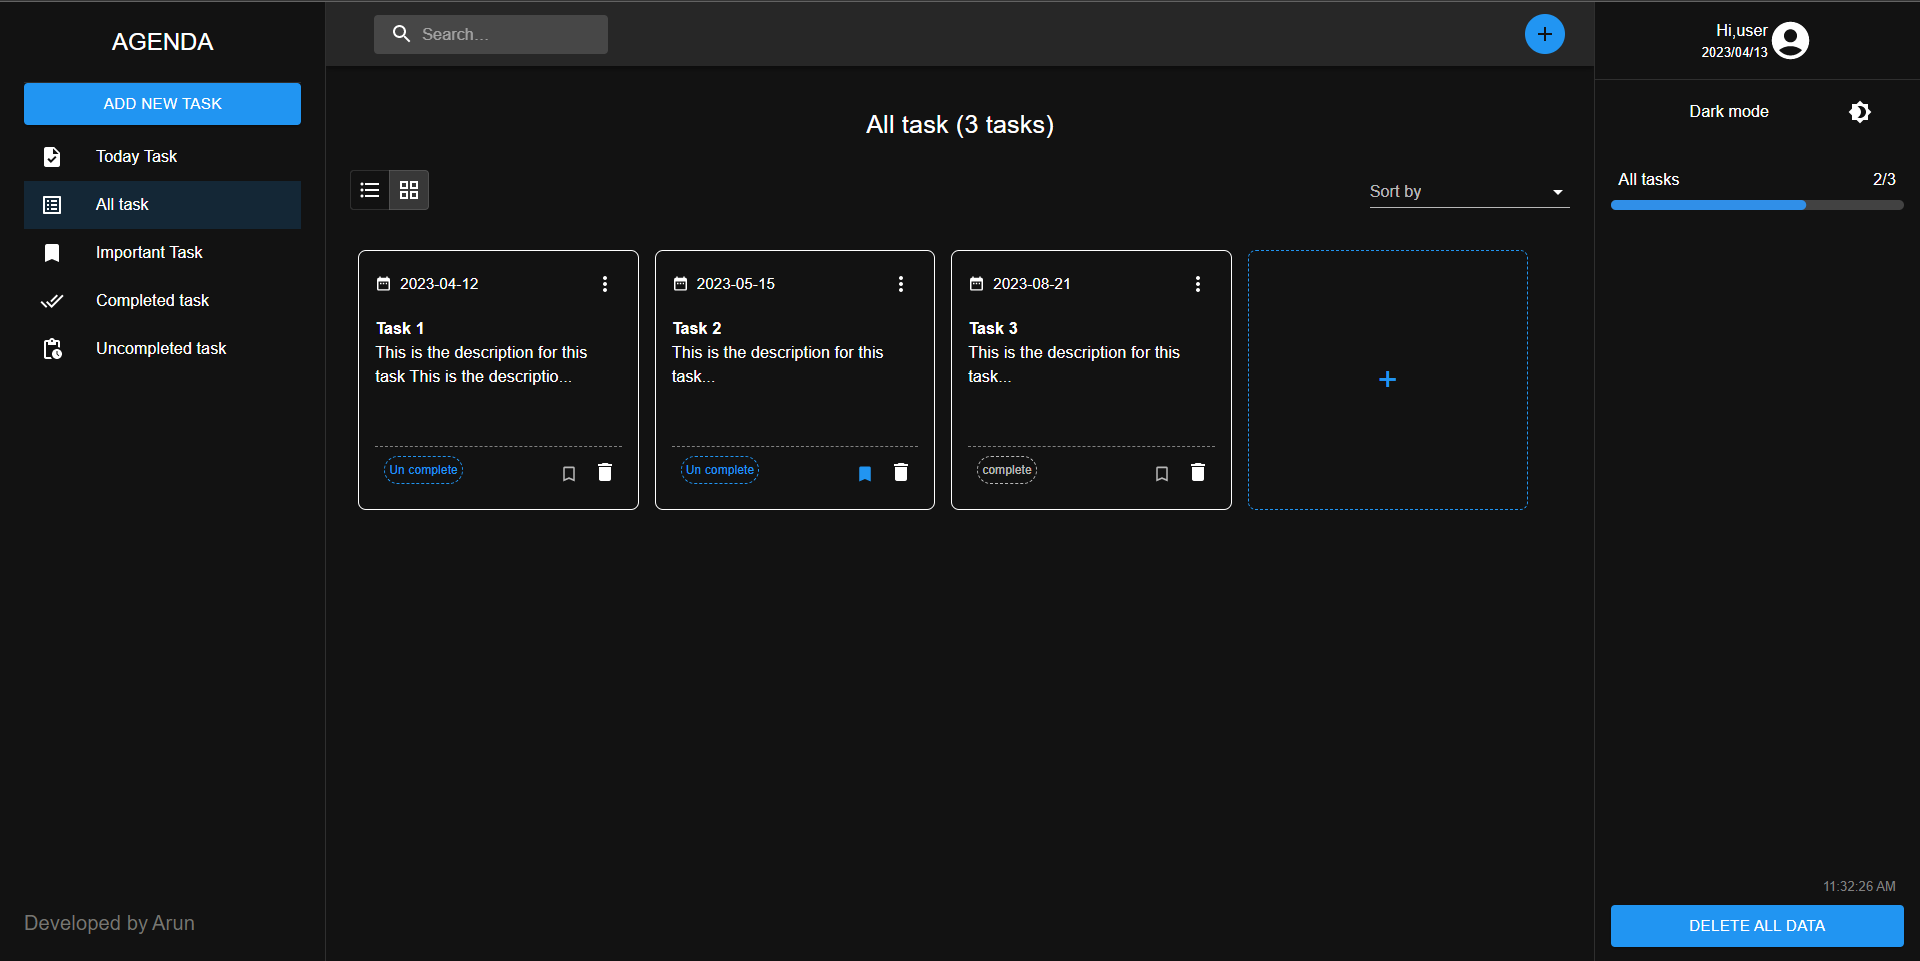Viewport: 1920px width, 961px height.
Task: Click the calendar icon on Task 1
Action: pos(383,284)
